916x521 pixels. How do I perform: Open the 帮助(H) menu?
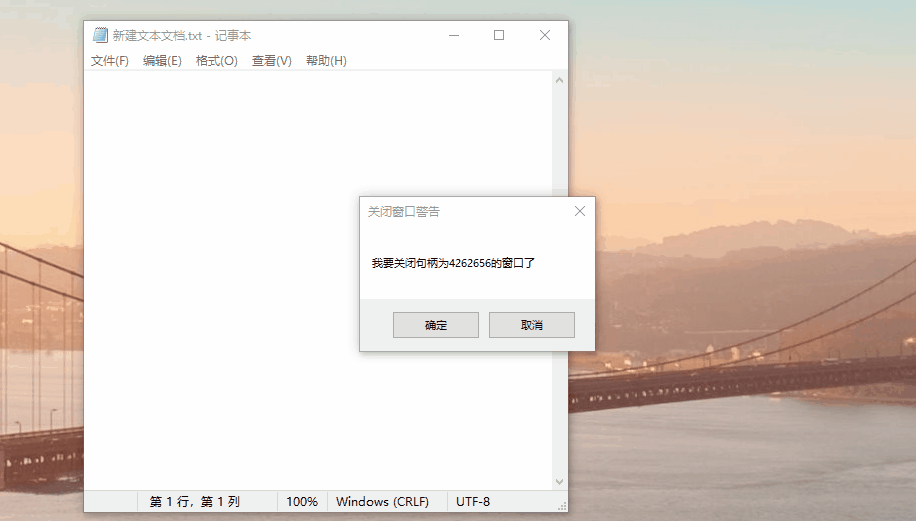coord(326,61)
